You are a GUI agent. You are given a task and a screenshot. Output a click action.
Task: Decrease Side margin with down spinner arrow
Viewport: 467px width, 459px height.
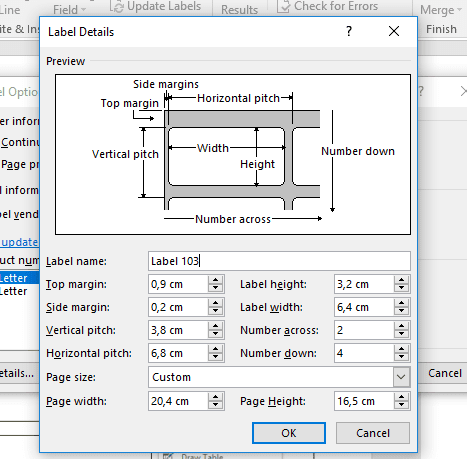tap(215, 311)
